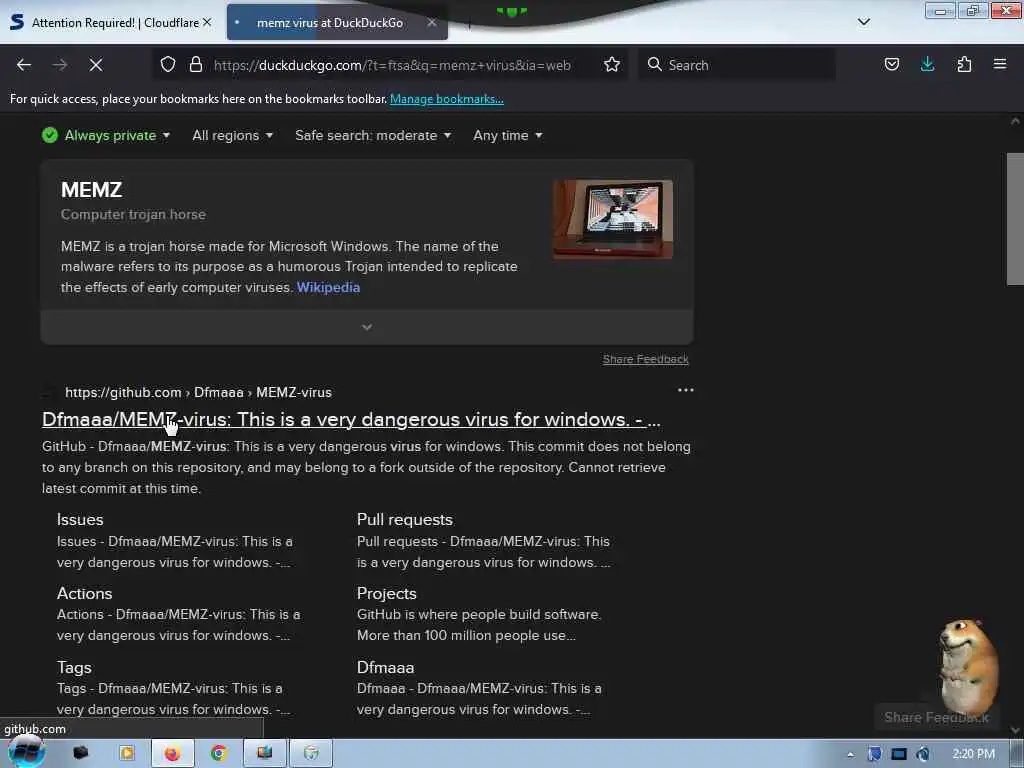The width and height of the screenshot is (1024, 768).
Task: Click the MEMZ card heading
Action: click(91, 189)
